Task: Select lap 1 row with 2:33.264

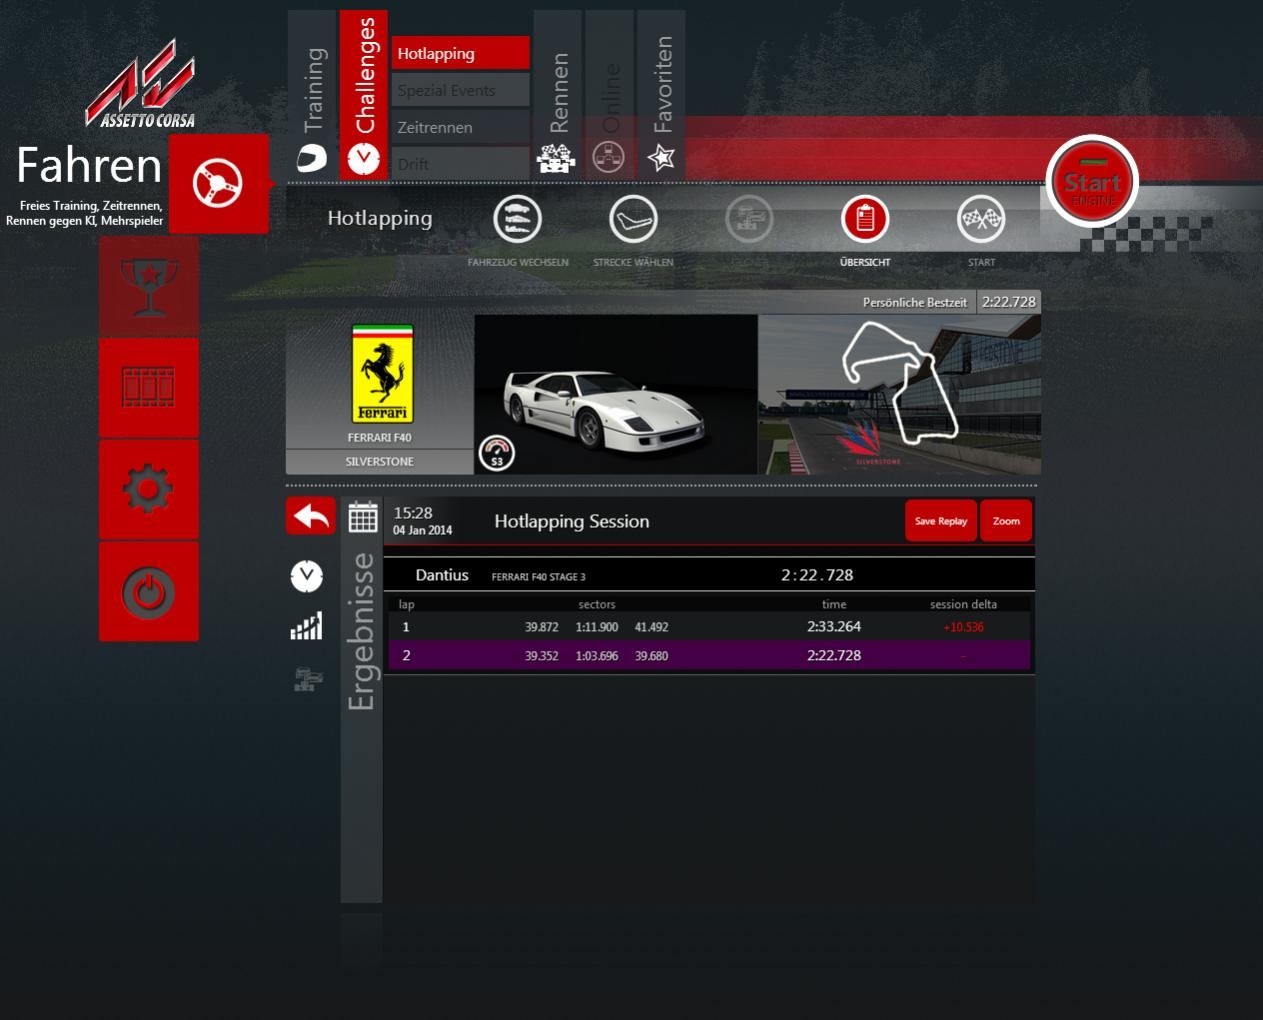Action: point(709,627)
